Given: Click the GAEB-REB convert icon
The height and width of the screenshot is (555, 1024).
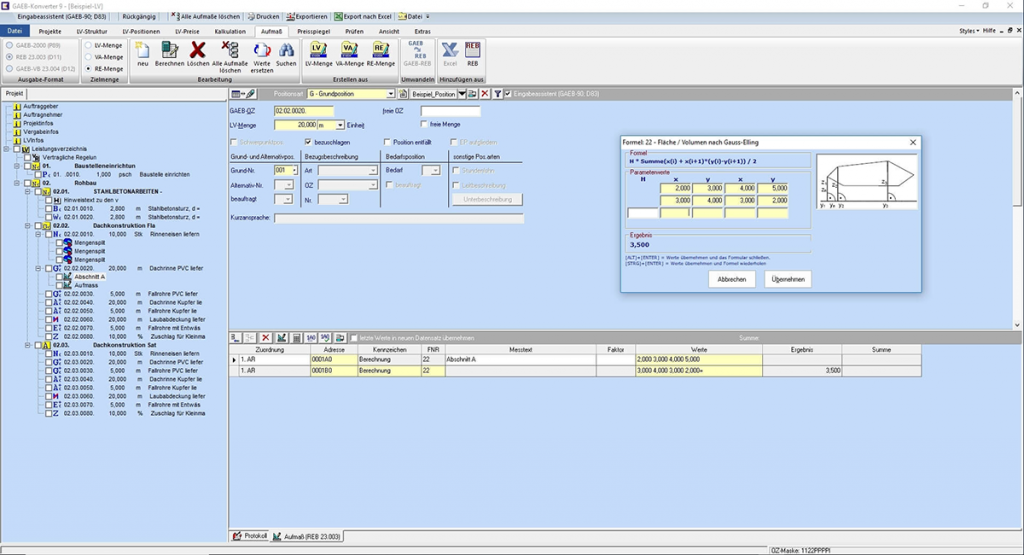Looking at the screenshot, I should pos(416,50).
